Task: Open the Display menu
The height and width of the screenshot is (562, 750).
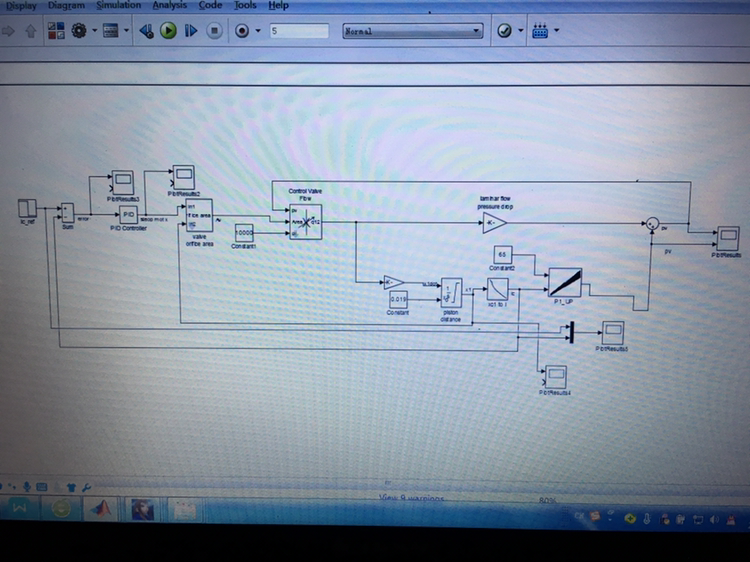Action: (21, 6)
